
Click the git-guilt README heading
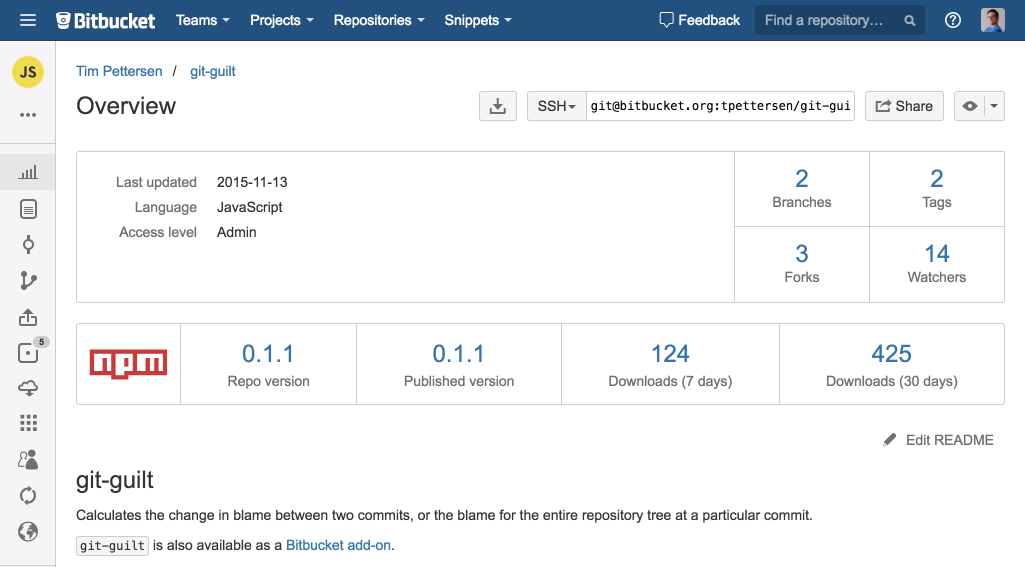tap(114, 481)
